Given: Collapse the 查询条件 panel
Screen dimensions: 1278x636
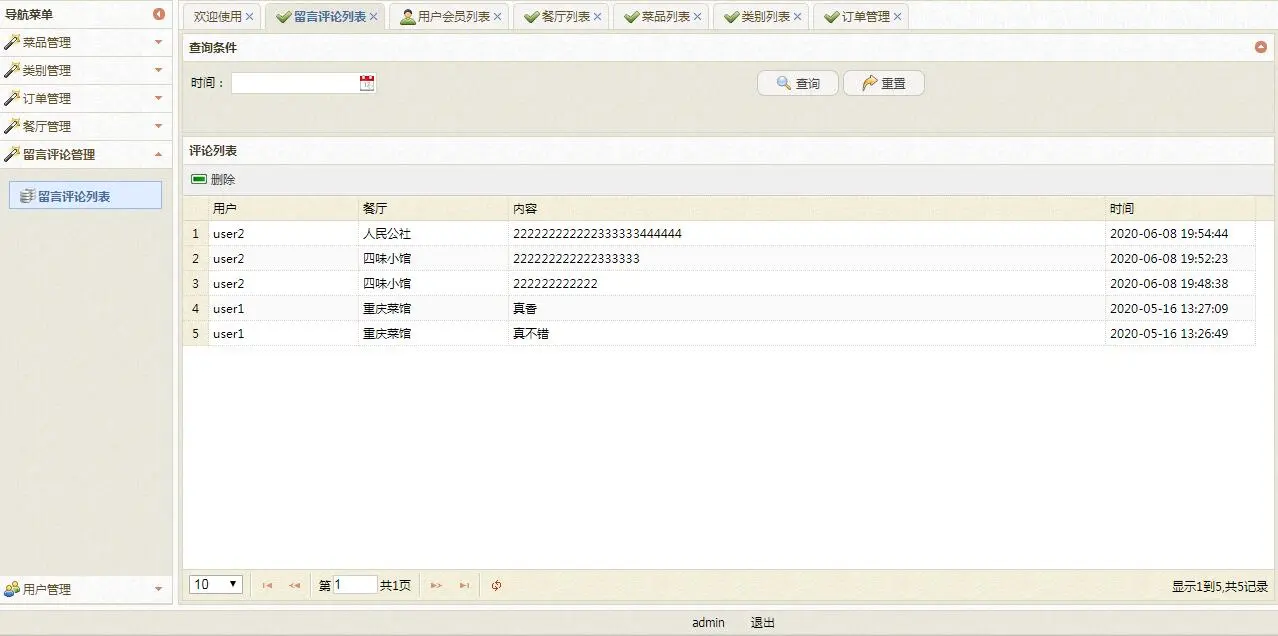Looking at the screenshot, I should [1261, 47].
